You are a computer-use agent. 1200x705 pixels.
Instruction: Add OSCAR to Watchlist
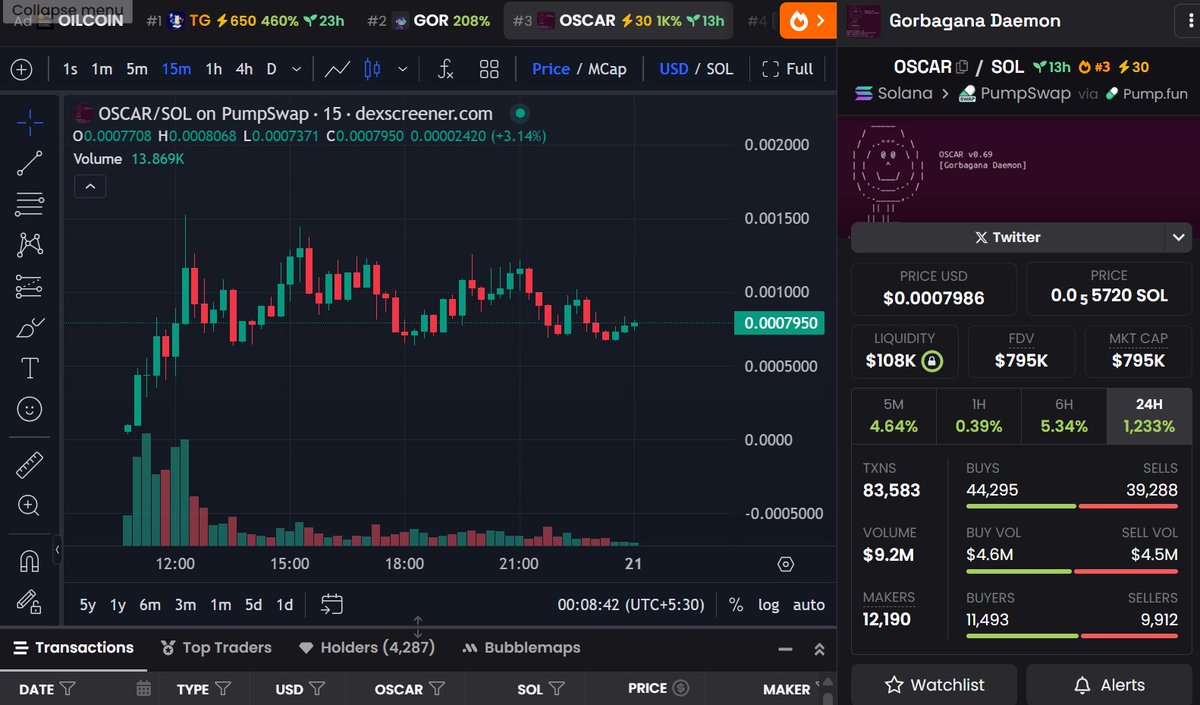[x=935, y=685]
